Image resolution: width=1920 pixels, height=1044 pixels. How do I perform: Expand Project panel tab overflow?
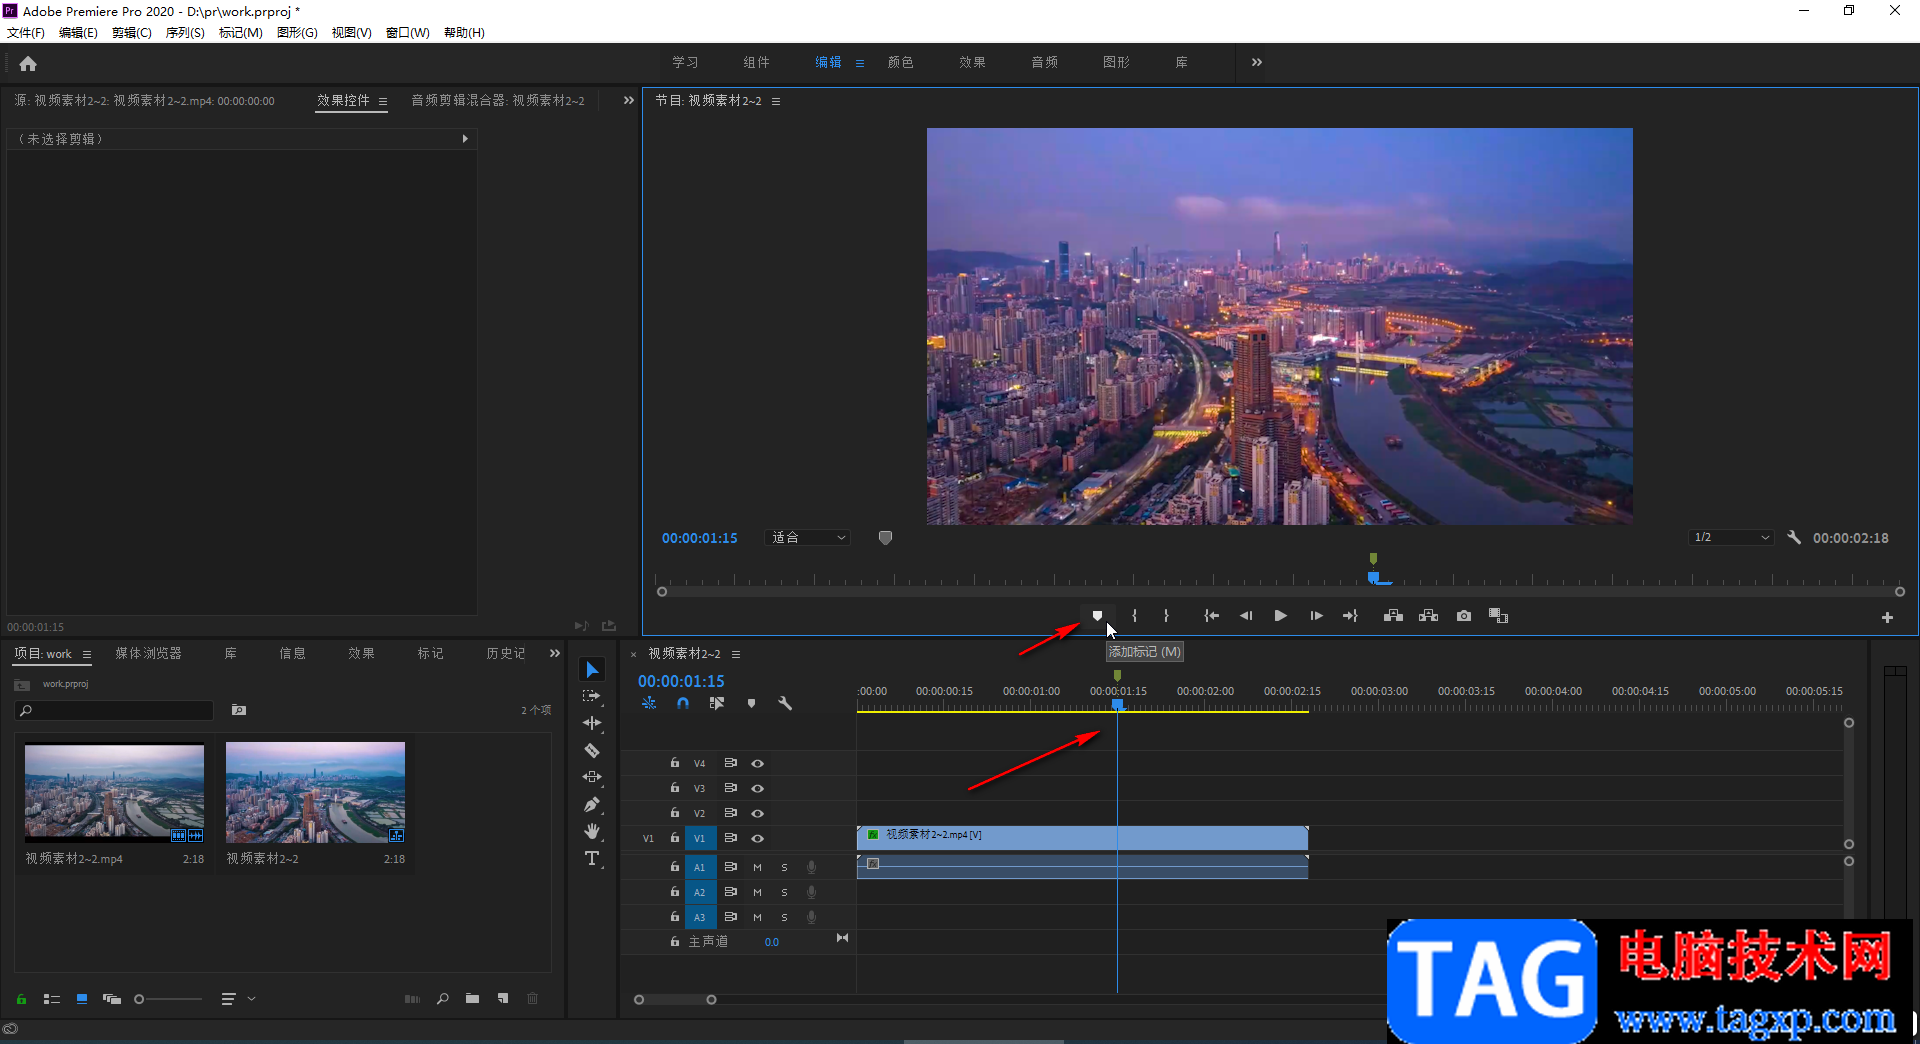pos(555,653)
